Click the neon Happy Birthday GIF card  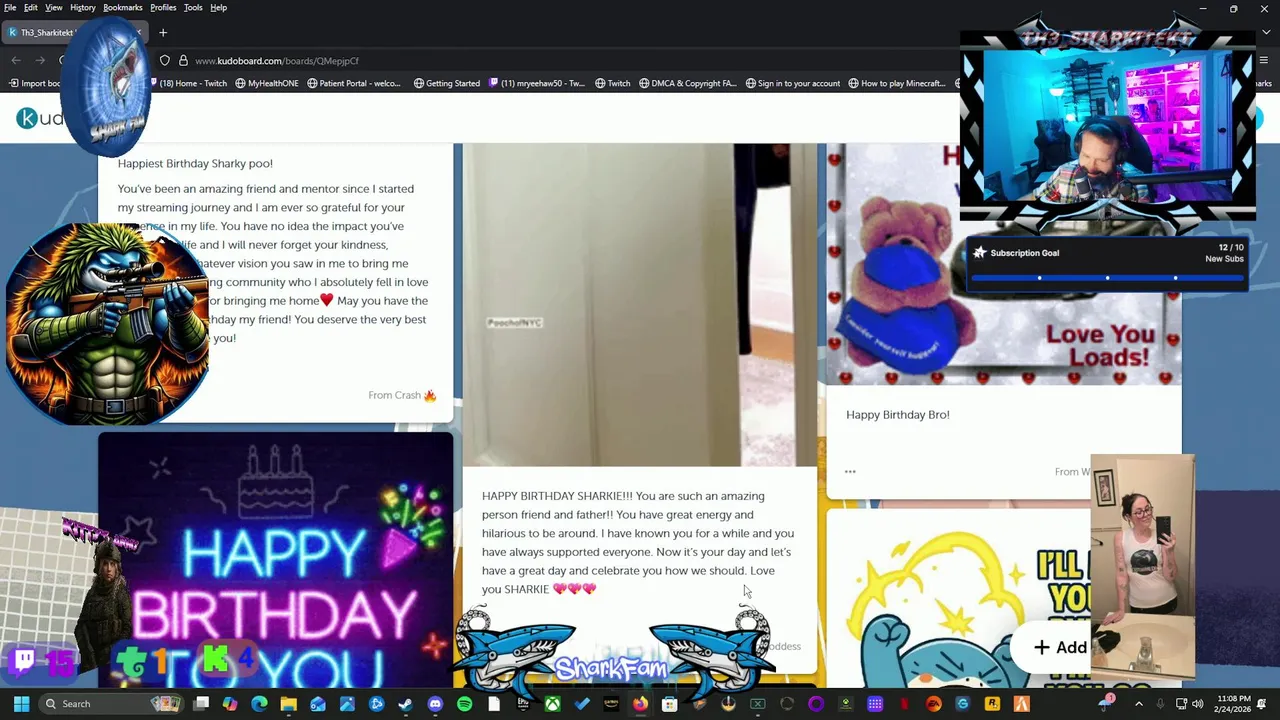(275, 560)
